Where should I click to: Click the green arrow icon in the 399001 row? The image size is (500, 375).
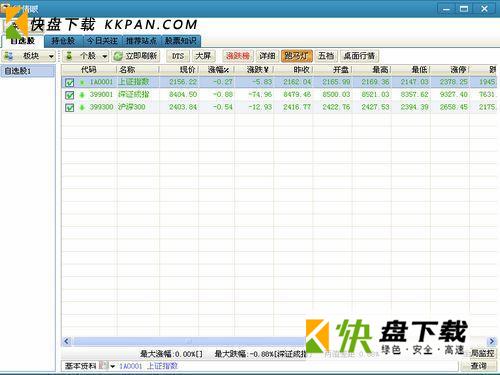(x=82, y=95)
